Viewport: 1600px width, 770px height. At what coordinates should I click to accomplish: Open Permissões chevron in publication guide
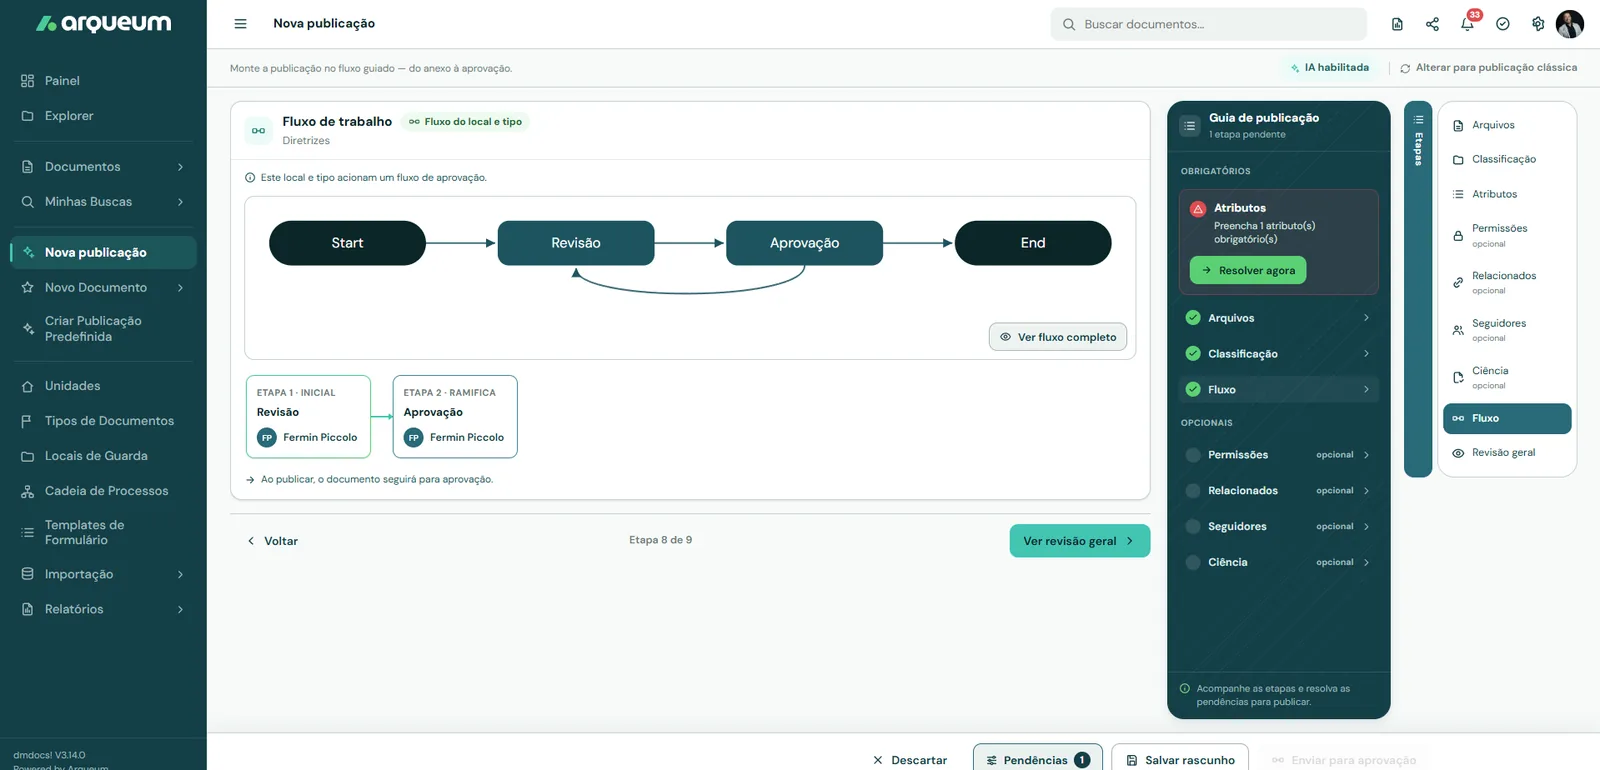tap(1366, 455)
